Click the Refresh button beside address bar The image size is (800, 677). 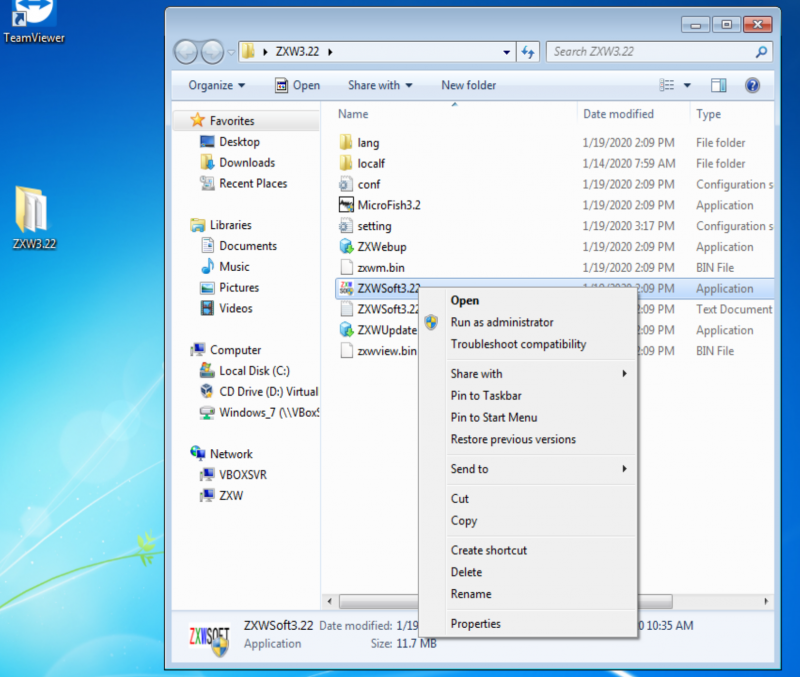[528, 52]
